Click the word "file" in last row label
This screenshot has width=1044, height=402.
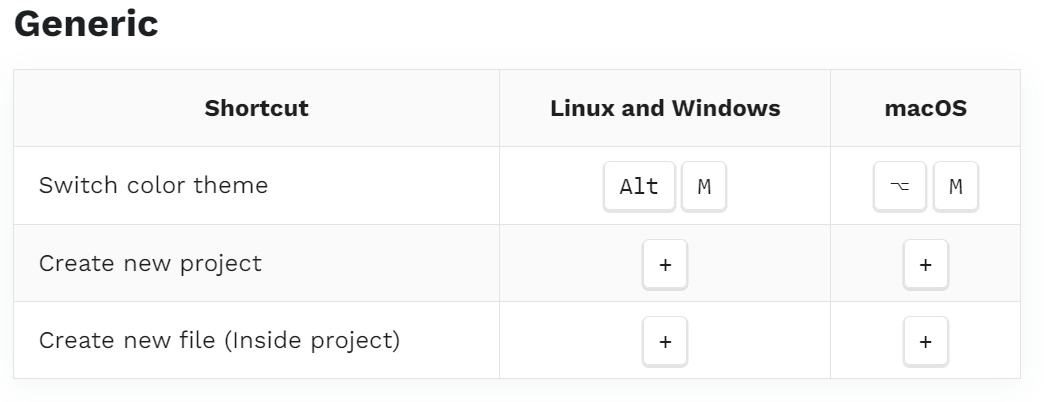[198, 340]
